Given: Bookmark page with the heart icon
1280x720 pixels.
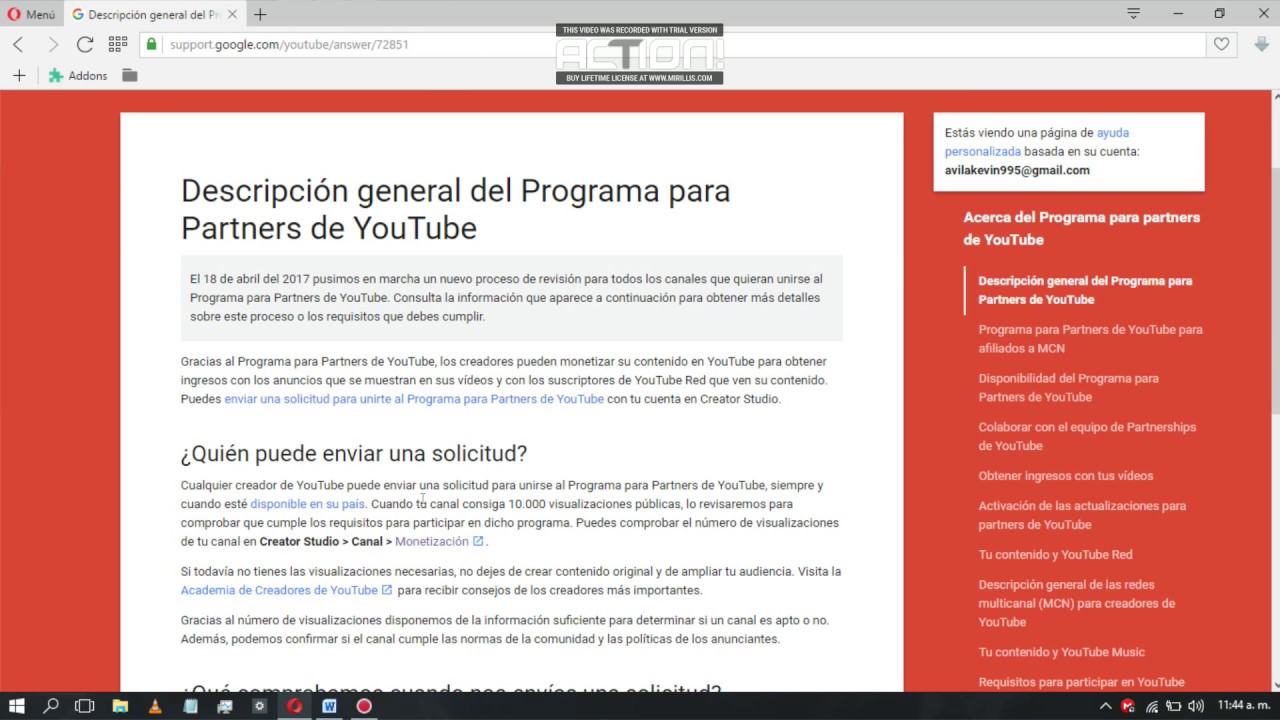Looking at the screenshot, I should coord(1221,44).
